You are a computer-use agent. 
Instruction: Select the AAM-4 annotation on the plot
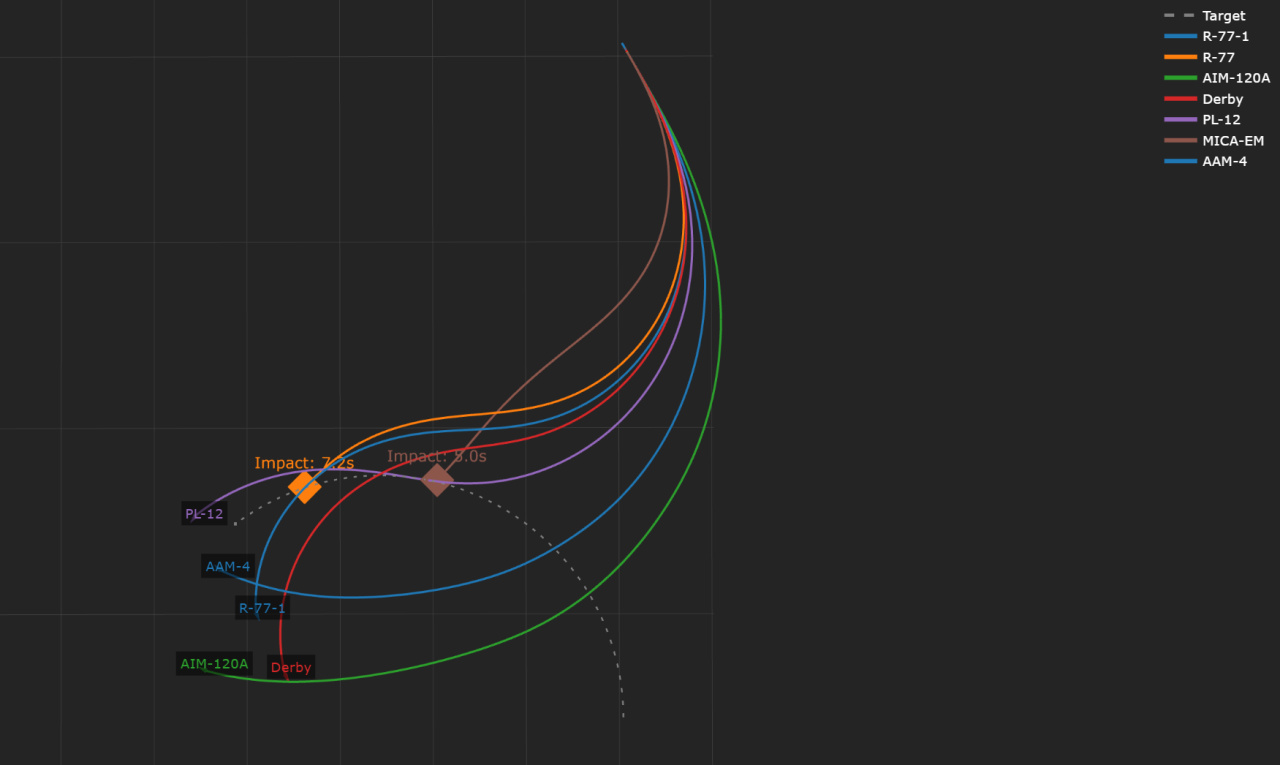[x=228, y=567]
